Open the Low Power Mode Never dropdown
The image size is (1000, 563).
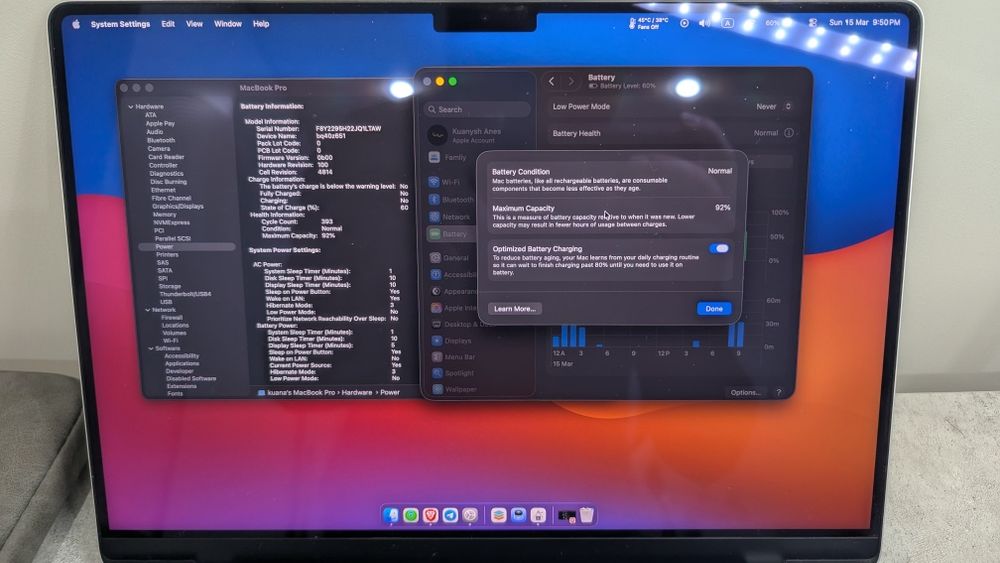(x=773, y=106)
